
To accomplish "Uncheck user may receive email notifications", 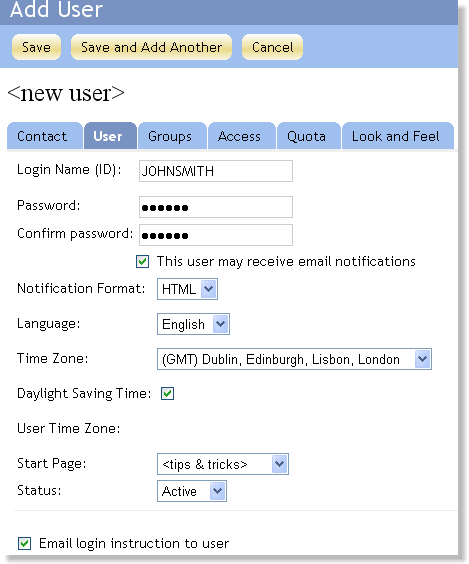I will click(142, 261).
